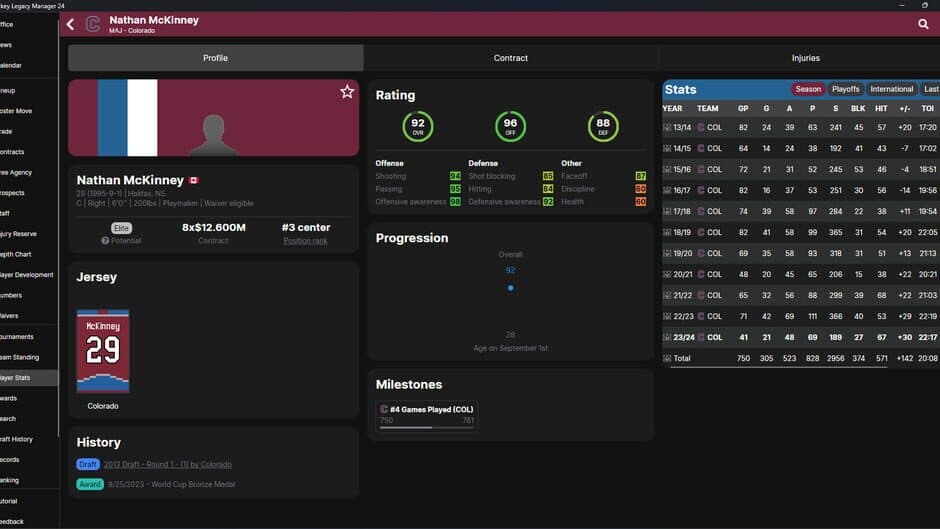Image resolution: width=940 pixels, height=529 pixels.
Task: Click the McKinney 29 jersey thumbnail
Action: point(103,351)
